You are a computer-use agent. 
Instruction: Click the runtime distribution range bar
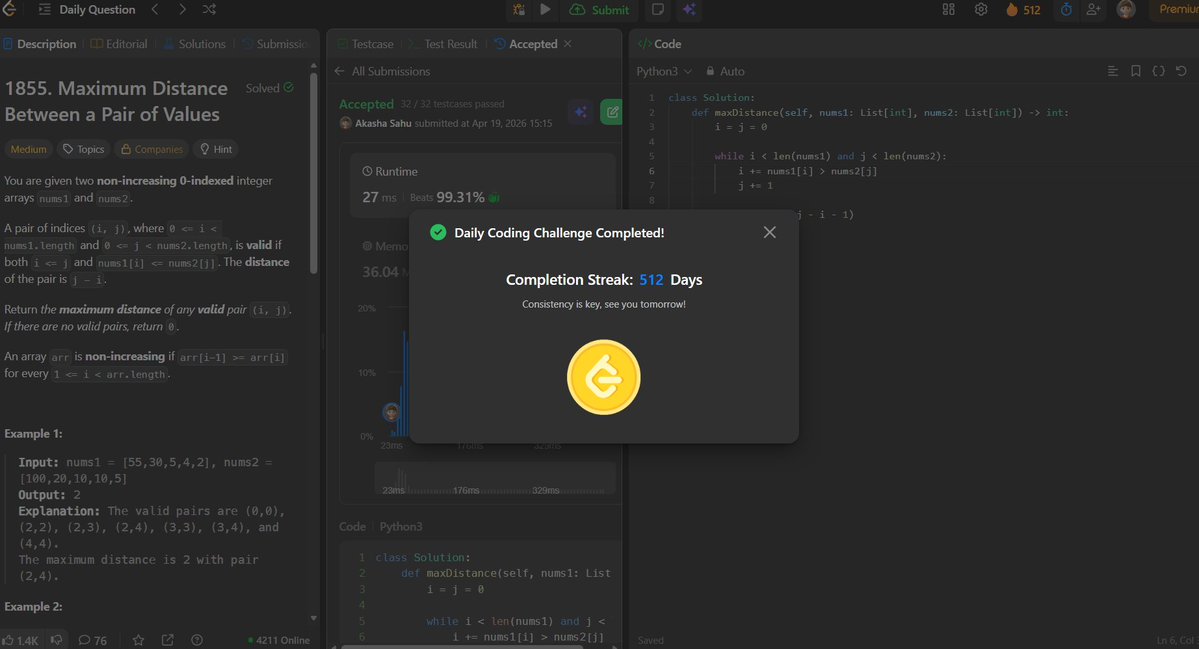click(x=495, y=481)
